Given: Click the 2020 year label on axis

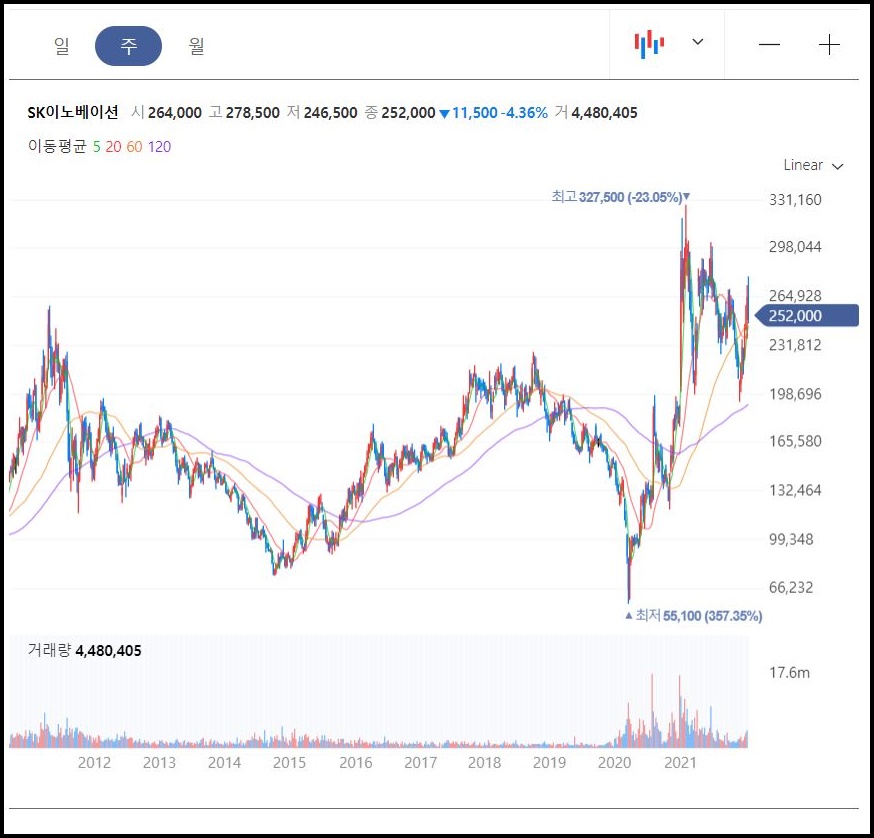Looking at the screenshot, I should click(x=614, y=763).
